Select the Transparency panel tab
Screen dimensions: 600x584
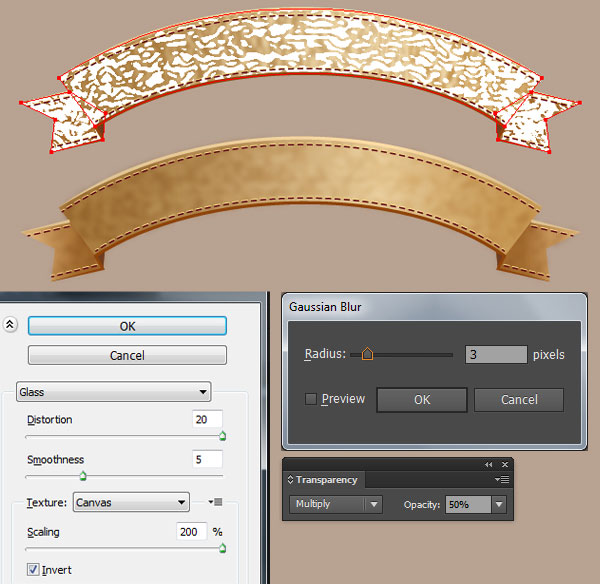click(326, 480)
